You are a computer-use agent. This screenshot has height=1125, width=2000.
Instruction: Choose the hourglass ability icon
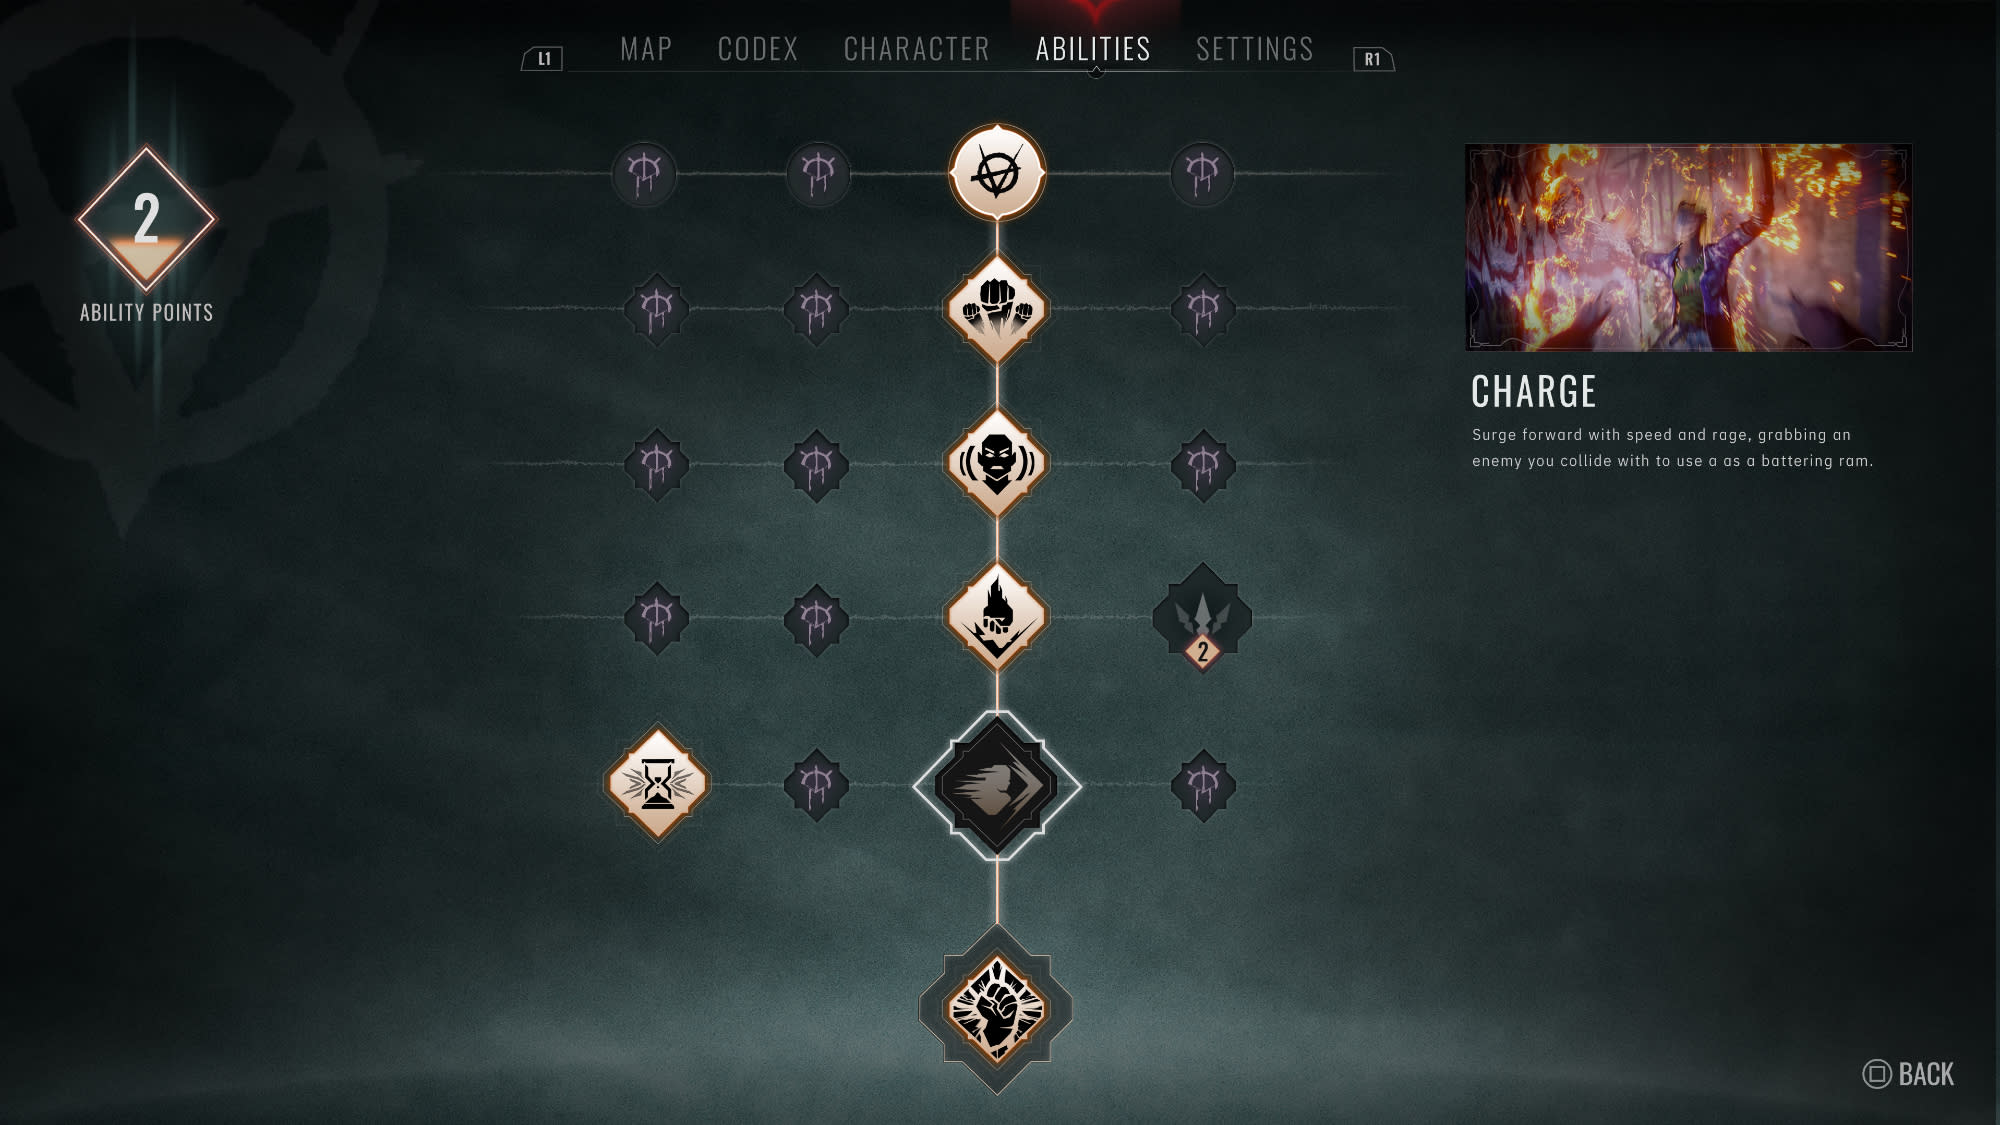point(658,784)
